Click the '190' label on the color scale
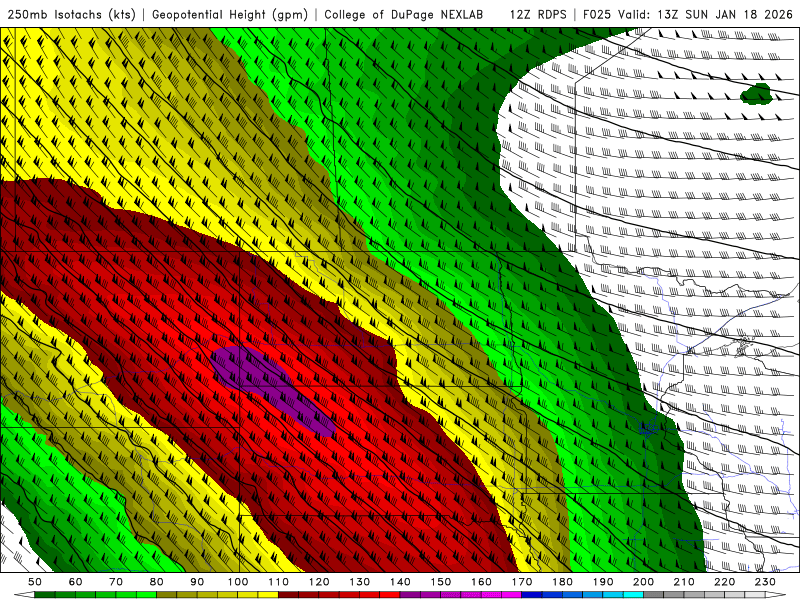800x600 pixels. tap(603, 582)
